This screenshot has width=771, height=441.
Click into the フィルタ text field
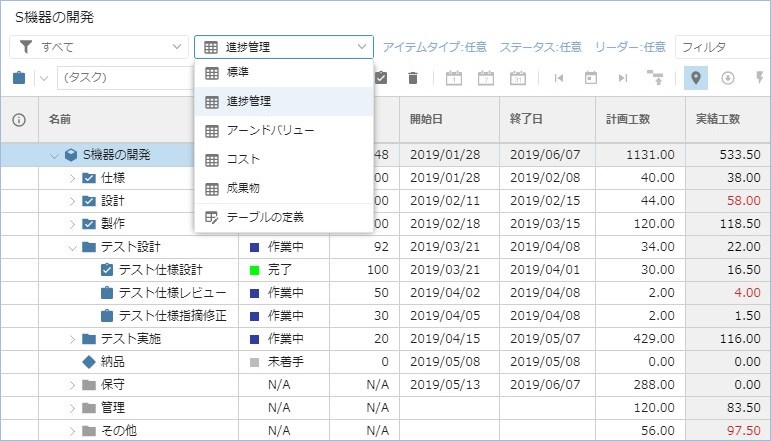click(722, 47)
